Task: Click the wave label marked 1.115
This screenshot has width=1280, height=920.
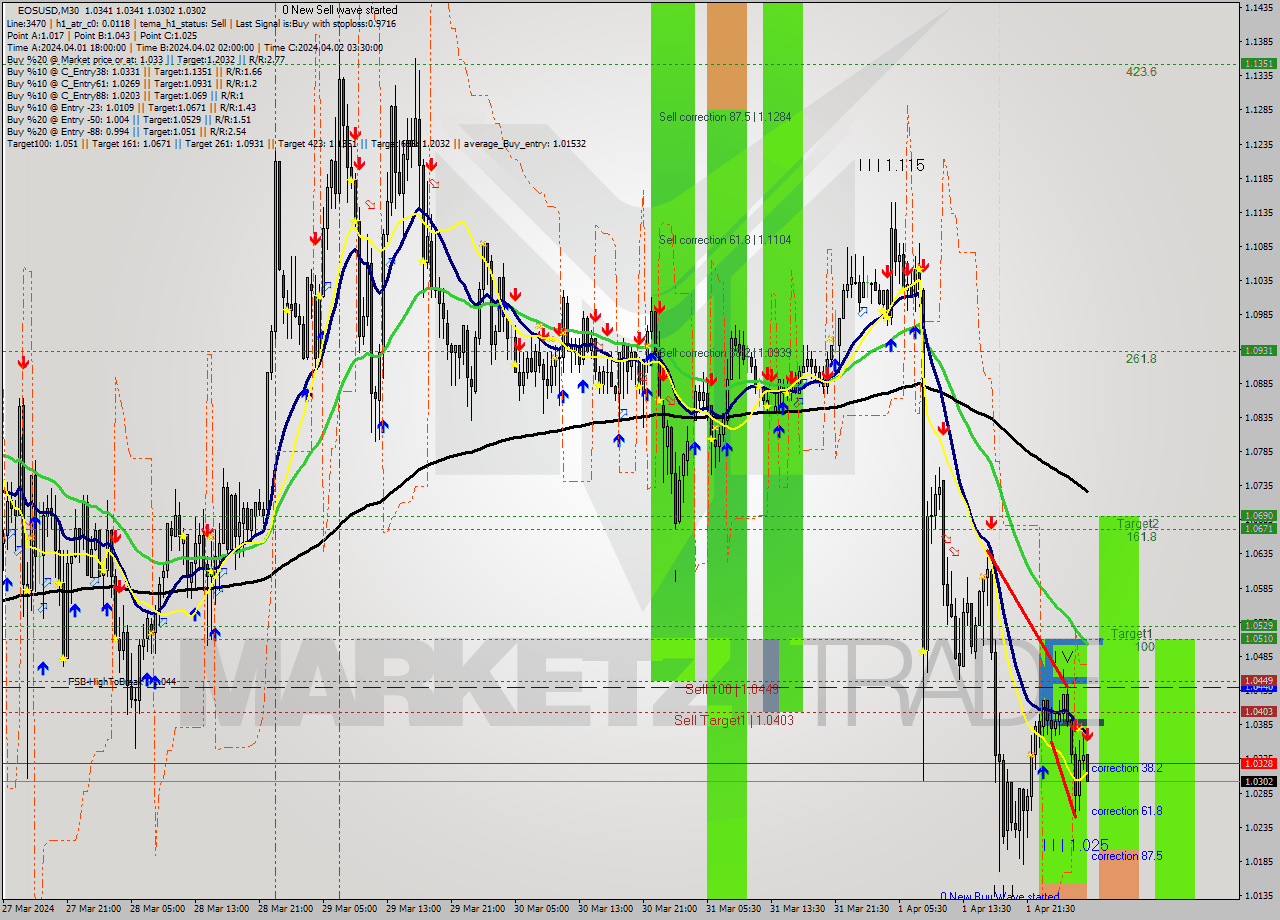Action: 890,165
